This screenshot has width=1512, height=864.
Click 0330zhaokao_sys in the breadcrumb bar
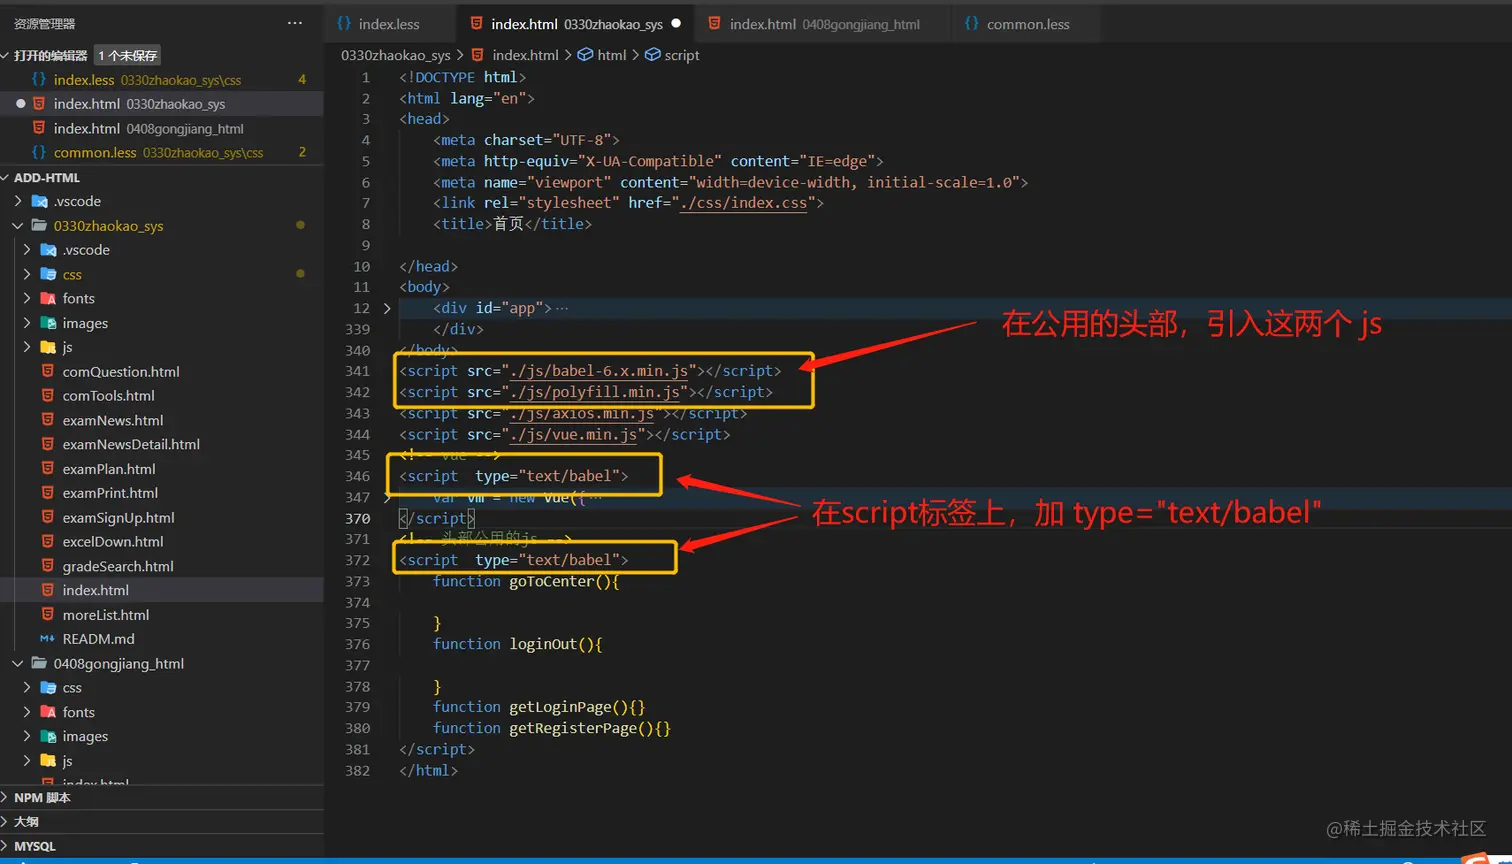[396, 55]
